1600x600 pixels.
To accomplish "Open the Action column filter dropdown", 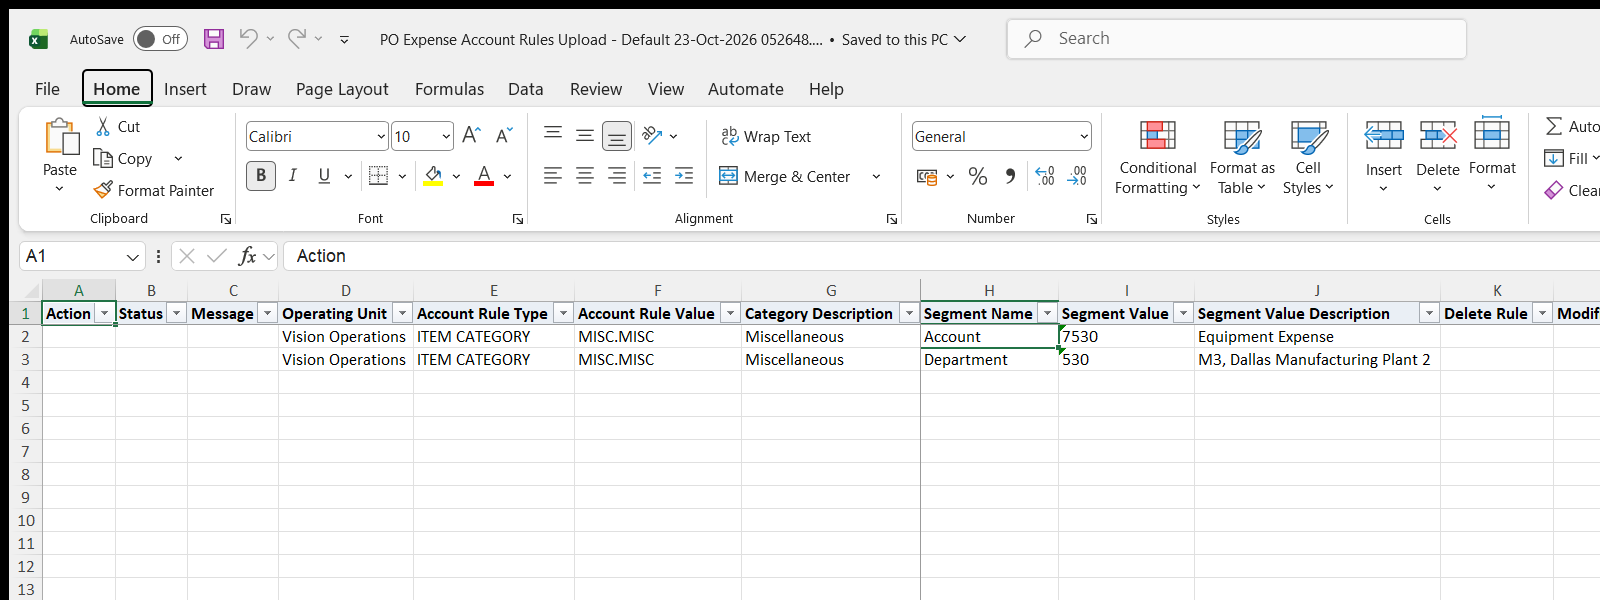I will point(104,314).
